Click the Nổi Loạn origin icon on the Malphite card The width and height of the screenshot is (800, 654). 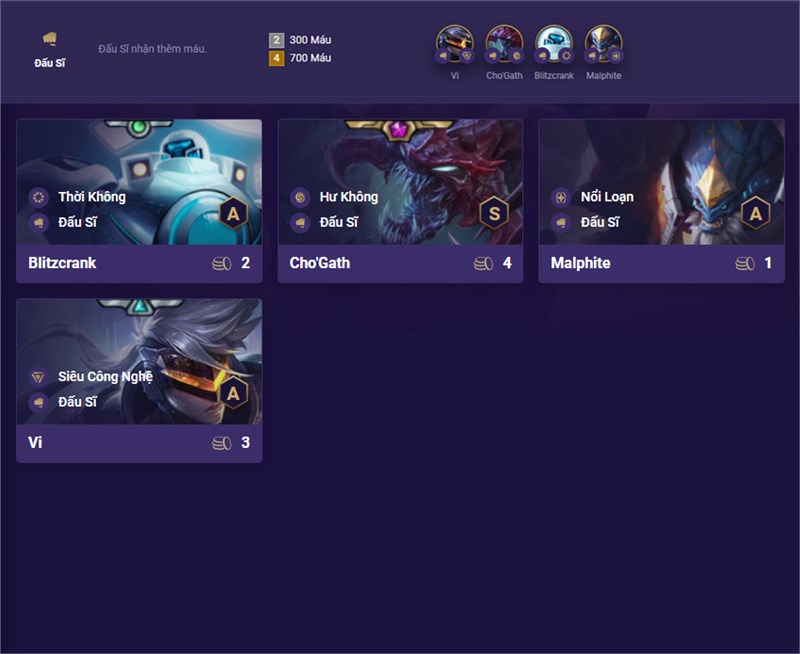[x=561, y=197]
